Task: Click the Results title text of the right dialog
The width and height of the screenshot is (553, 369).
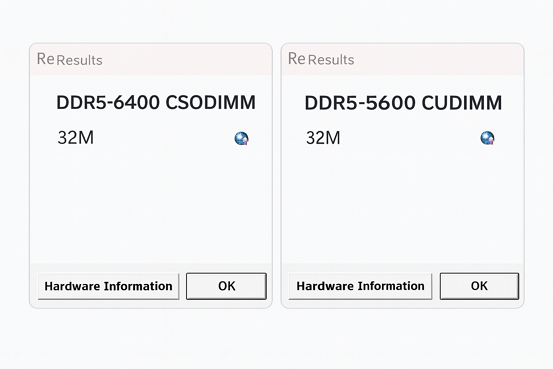Action: click(331, 60)
